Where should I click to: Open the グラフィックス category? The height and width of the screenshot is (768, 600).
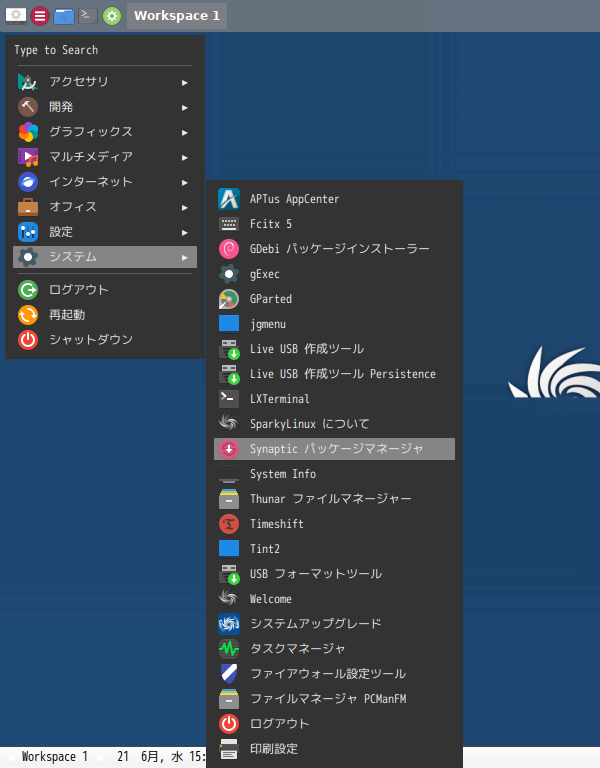[105, 132]
